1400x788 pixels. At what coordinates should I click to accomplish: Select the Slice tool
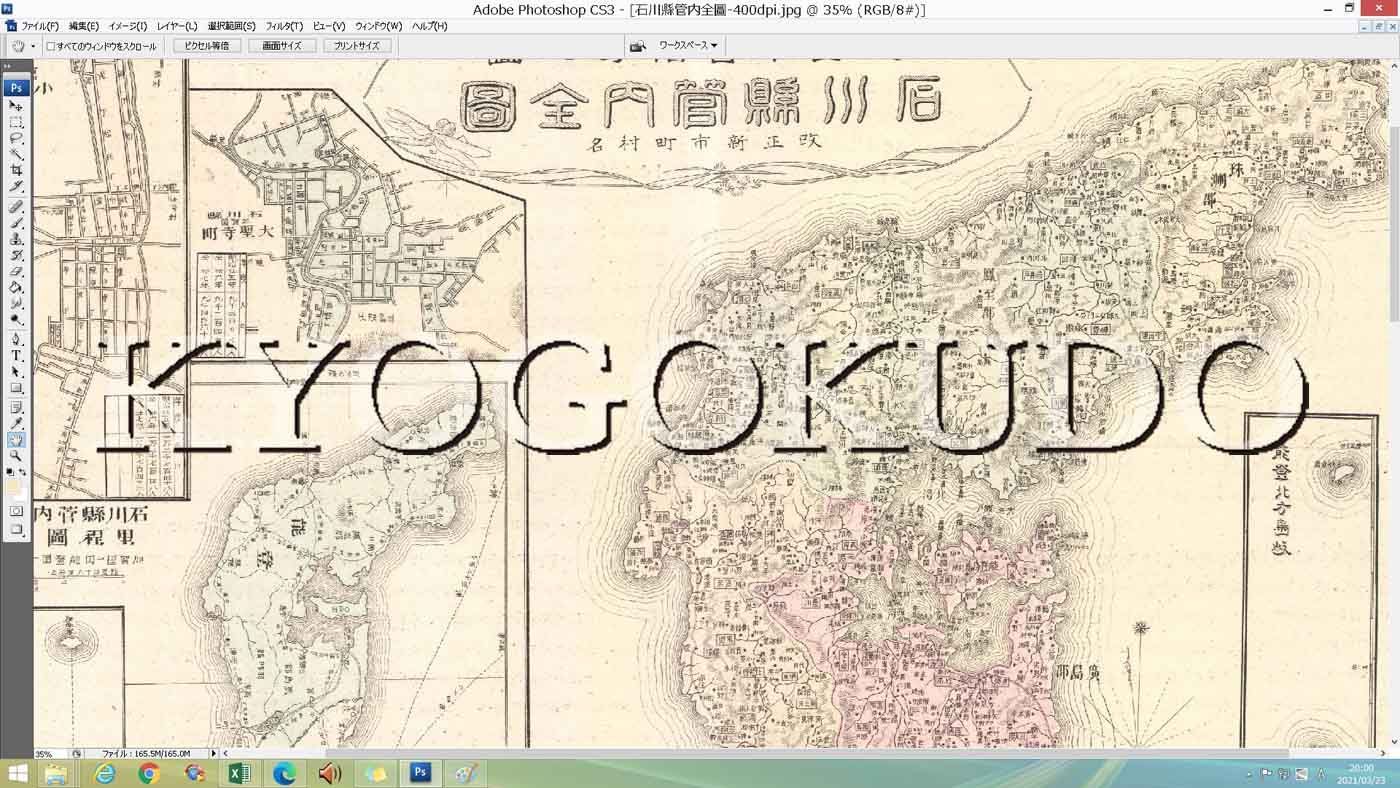[x=16, y=187]
